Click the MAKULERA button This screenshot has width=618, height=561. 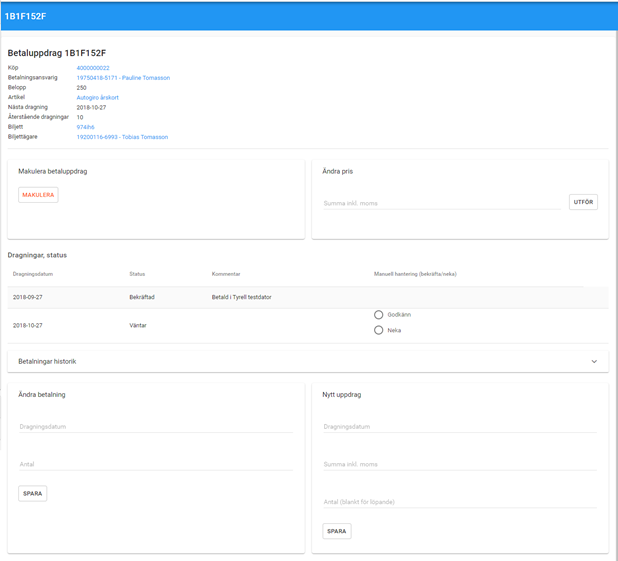coord(38,195)
